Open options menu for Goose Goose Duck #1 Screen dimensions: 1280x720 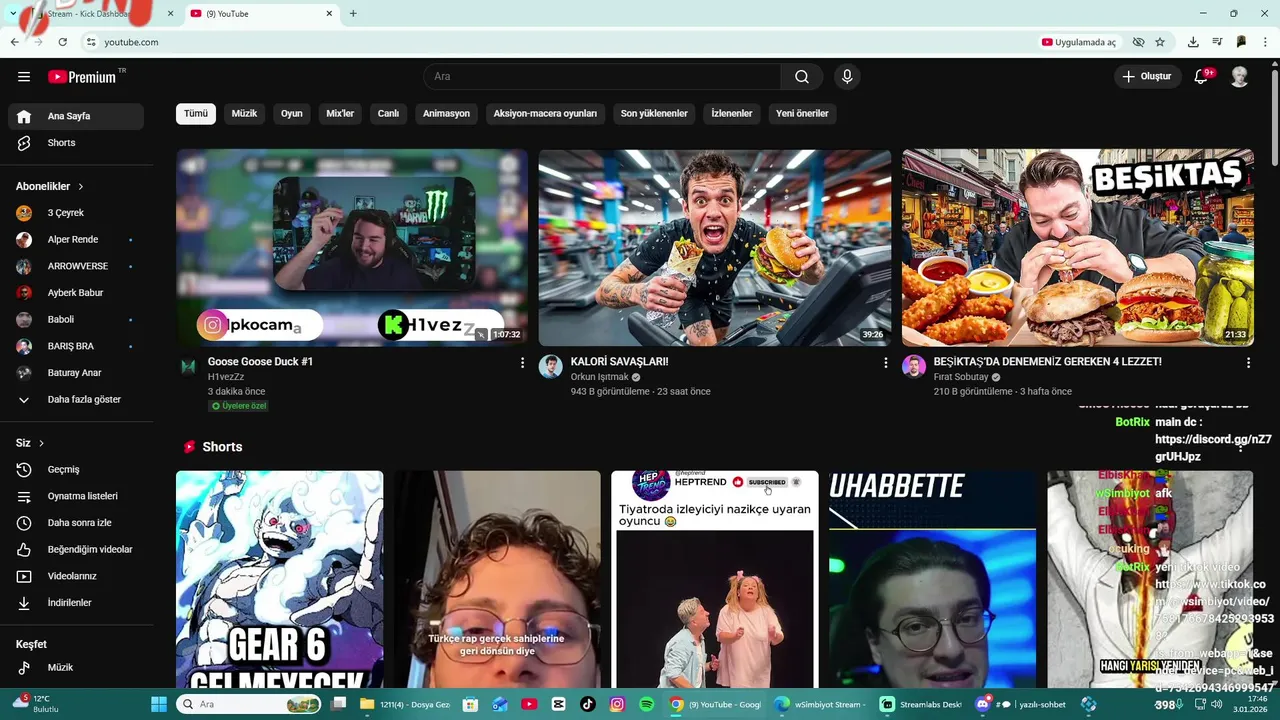click(522, 363)
